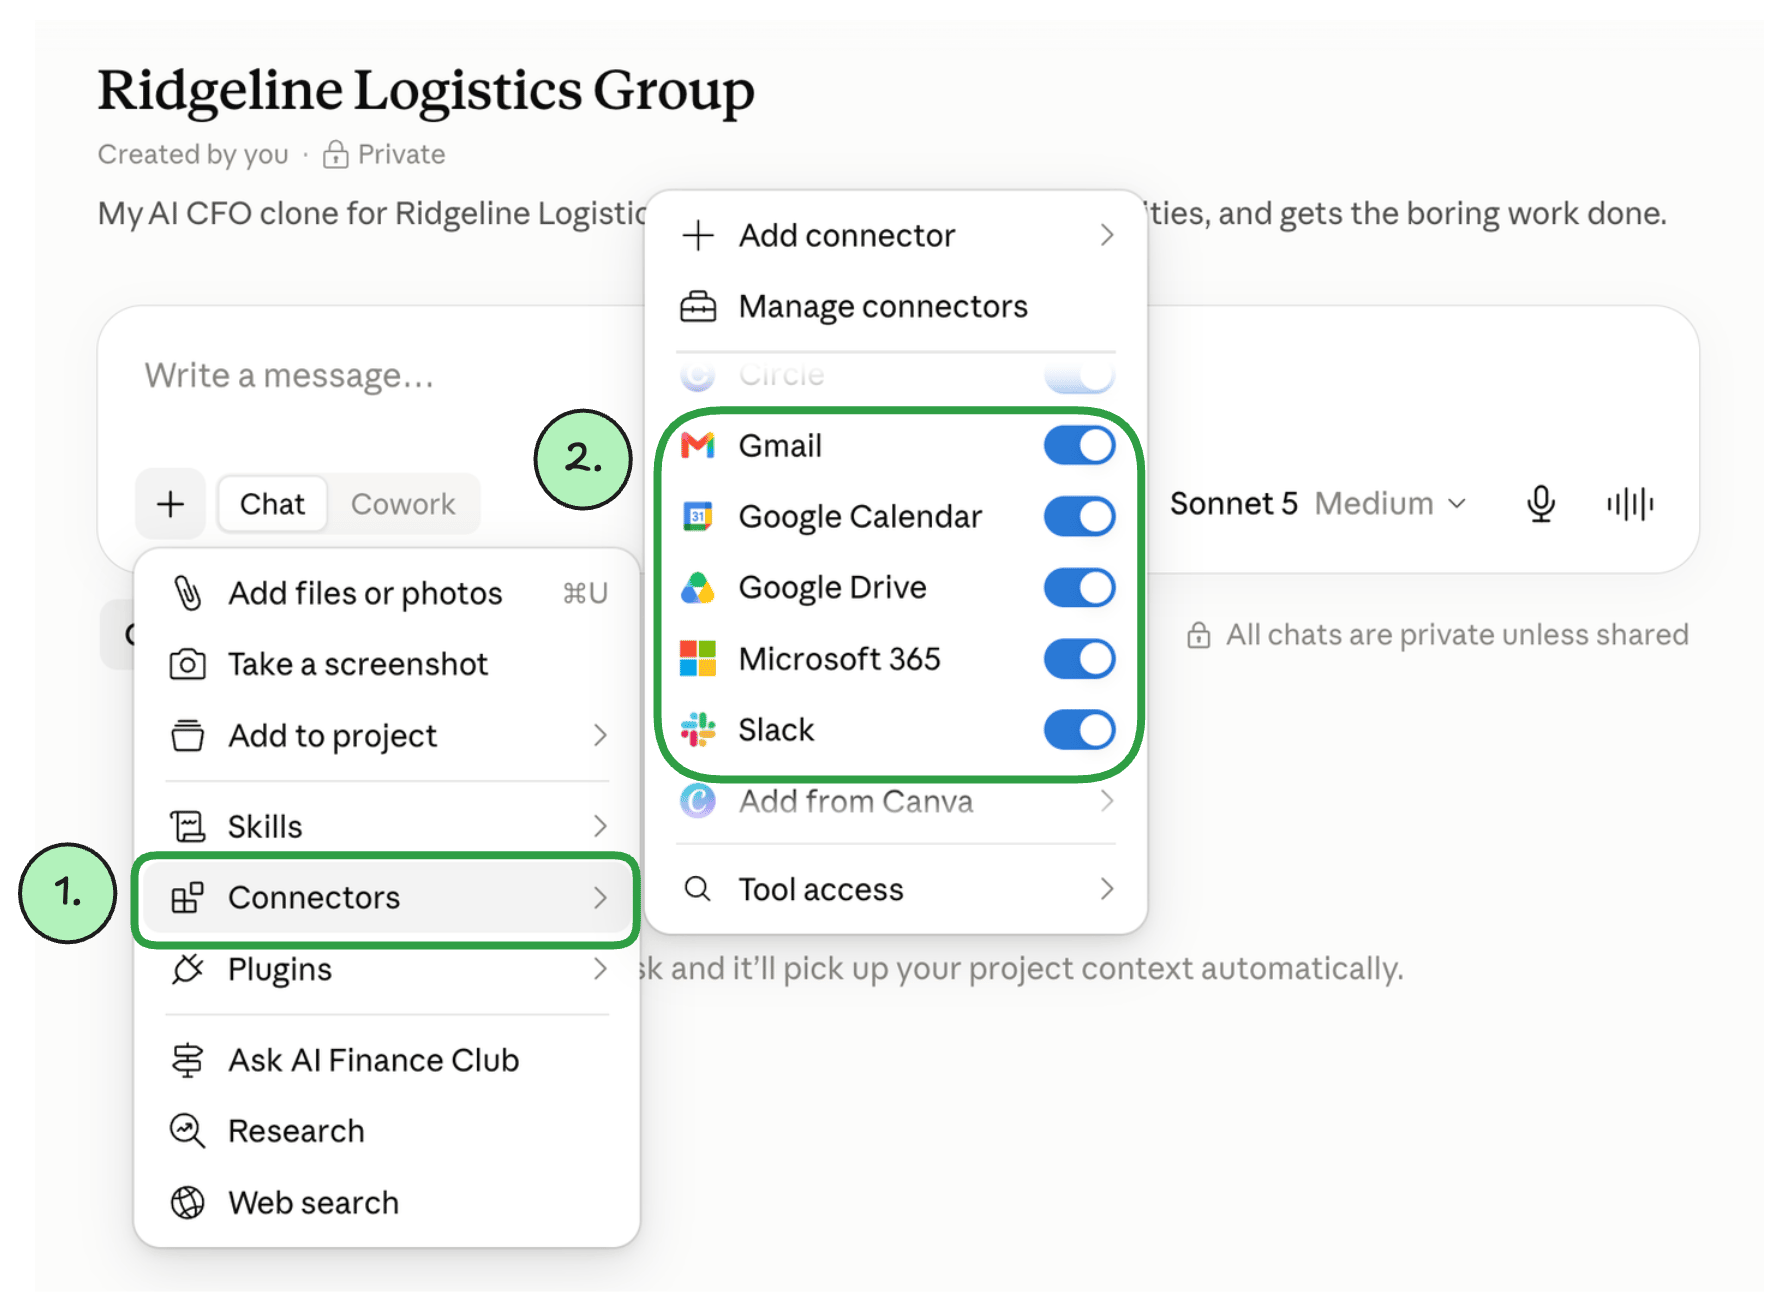Expand the Connectors submenu chevron

[600, 898]
